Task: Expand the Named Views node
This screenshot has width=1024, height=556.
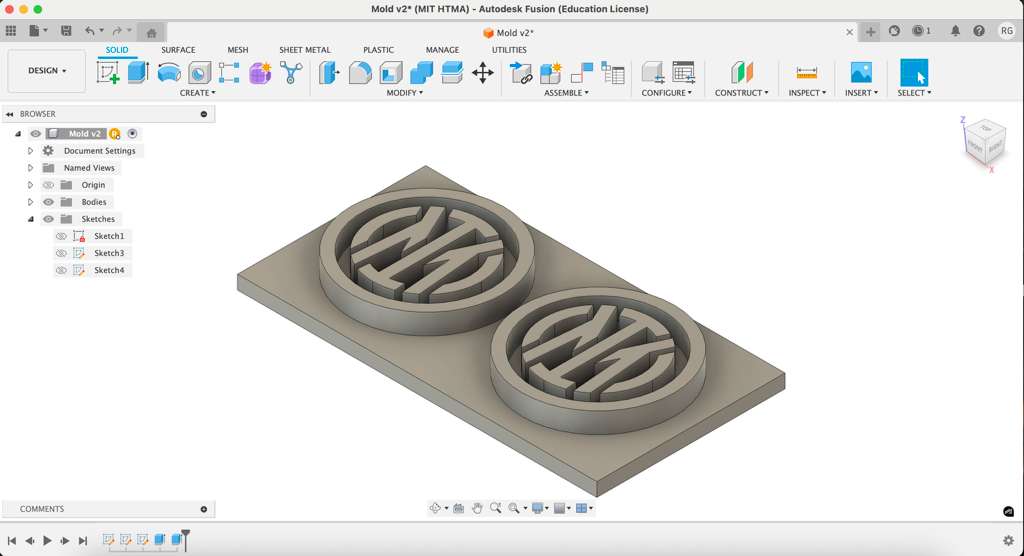Action: tap(30, 167)
